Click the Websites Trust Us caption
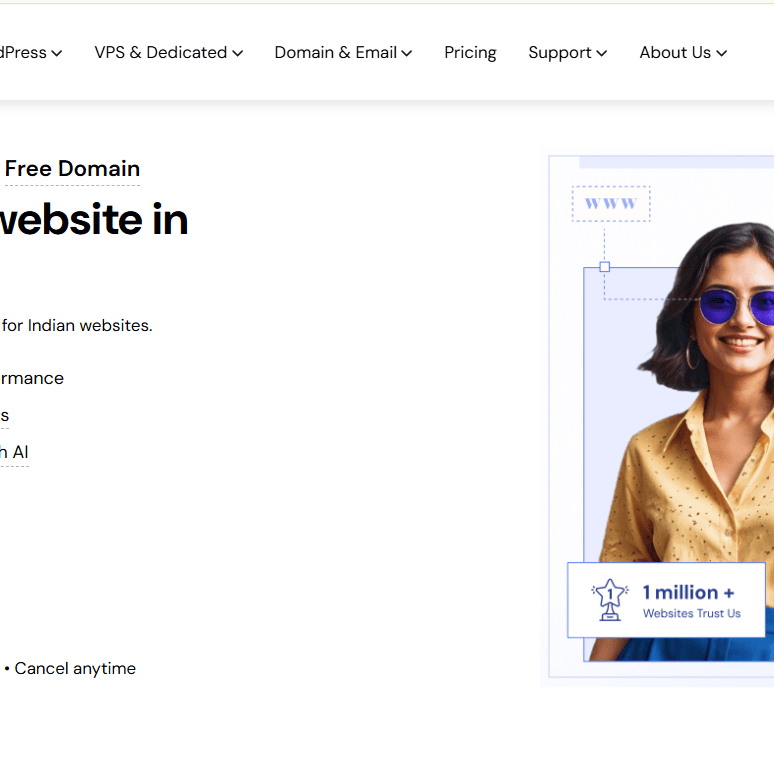This screenshot has width=774, height=774. pos(692,614)
